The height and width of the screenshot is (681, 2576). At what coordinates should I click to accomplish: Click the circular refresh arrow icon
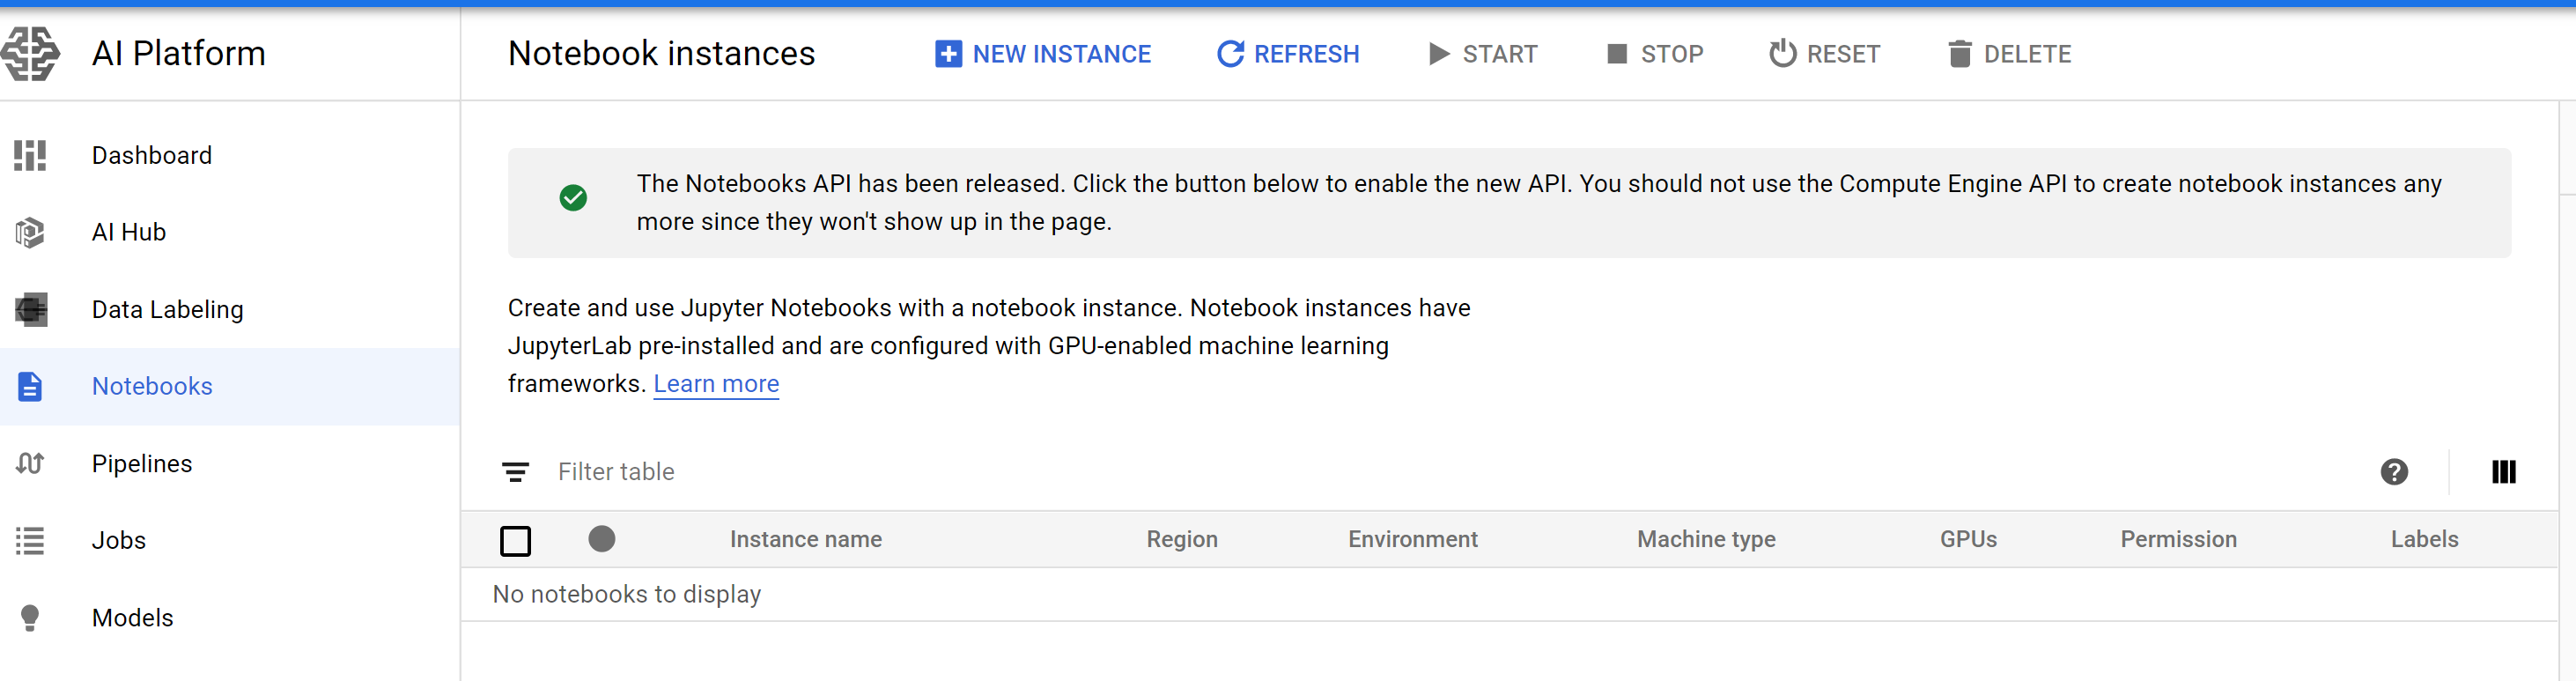tap(1230, 54)
